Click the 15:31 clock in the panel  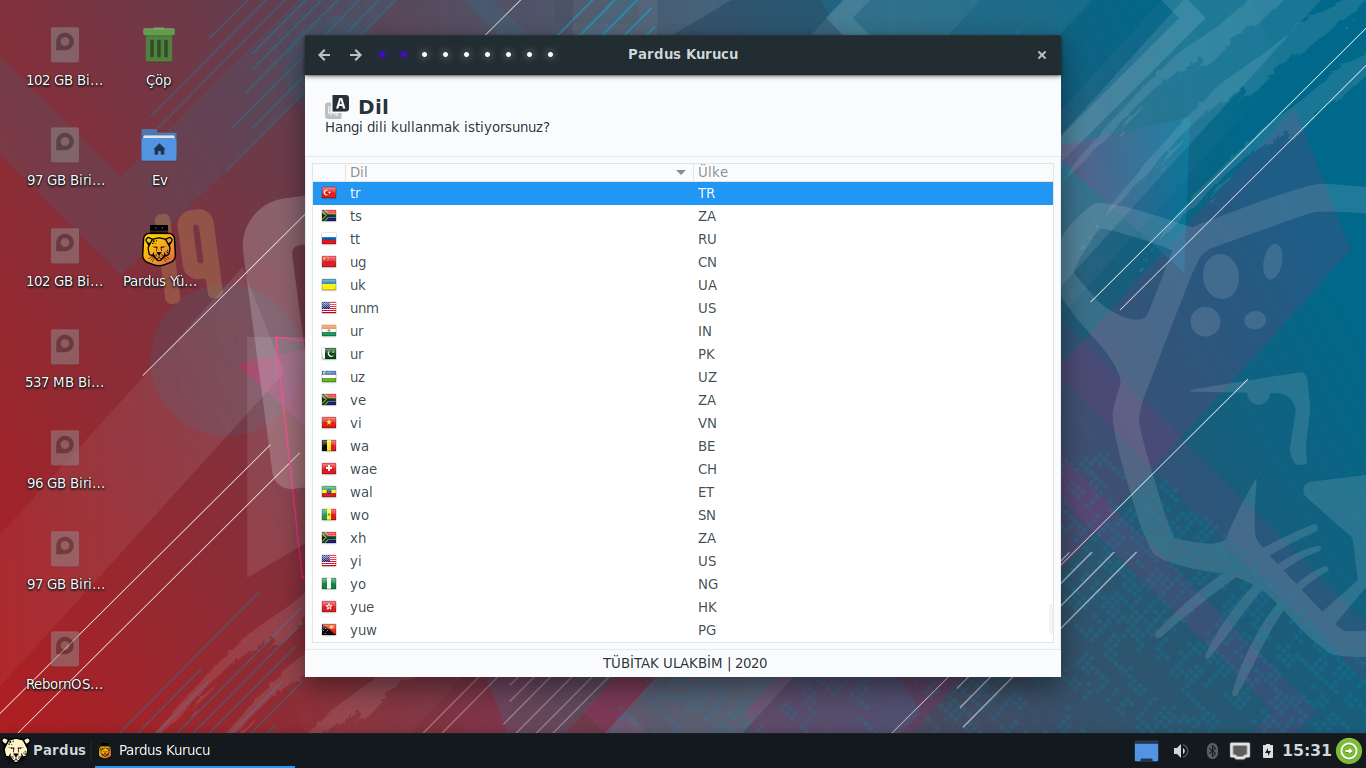click(x=1307, y=750)
